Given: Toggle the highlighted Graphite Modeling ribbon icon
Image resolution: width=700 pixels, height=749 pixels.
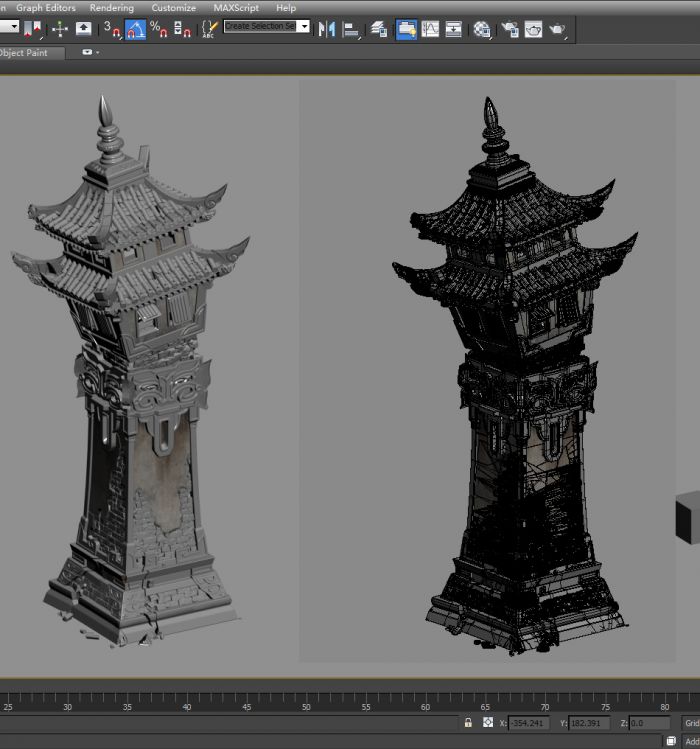Looking at the screenshot, I should click(x=406, y=29).
